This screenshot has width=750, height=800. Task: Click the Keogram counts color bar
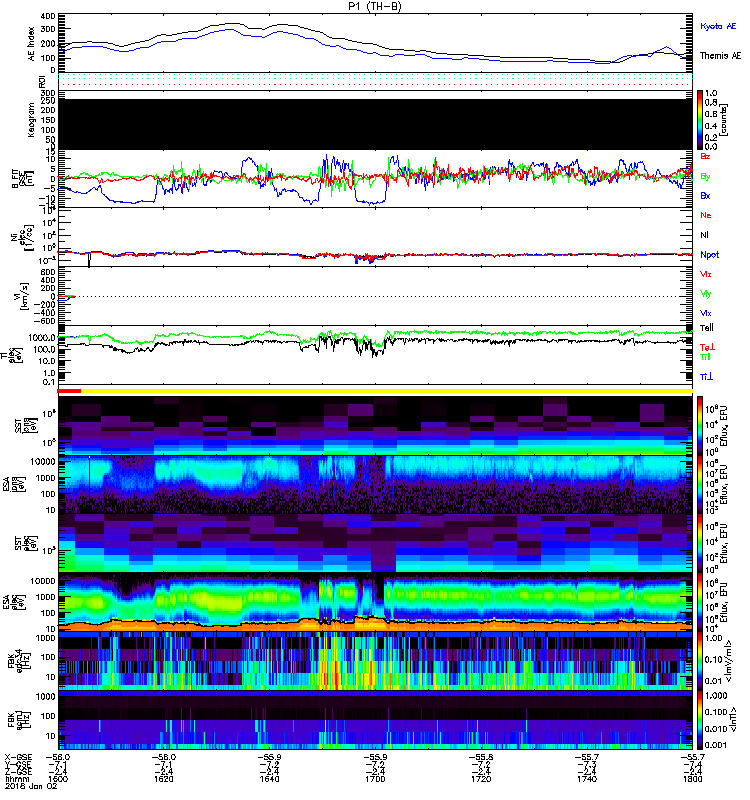pyautogui.click(x=700, y=120)
